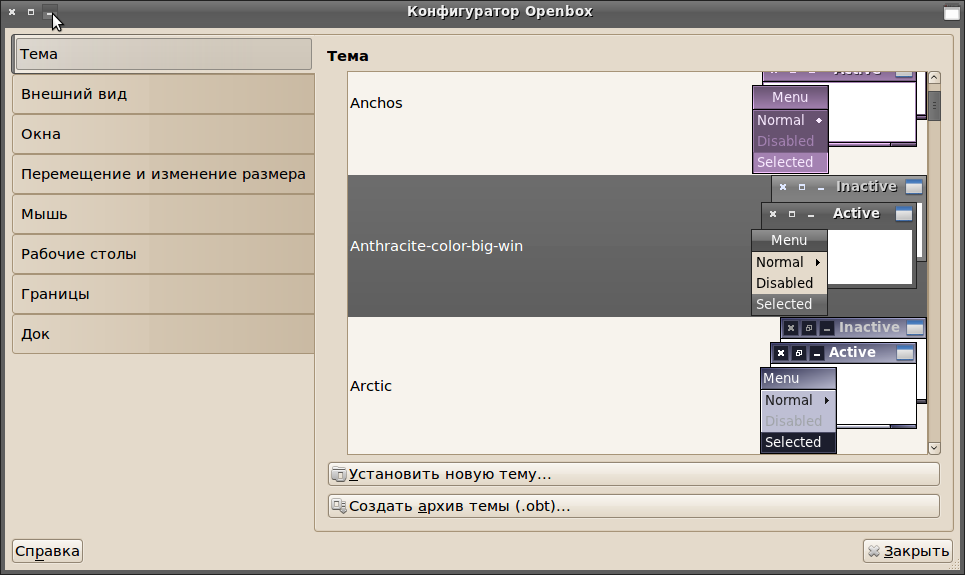Click the theme list scroll-up arrow
Screen dimensions: 965x575
pyautogui.click(x=934, y=78)
